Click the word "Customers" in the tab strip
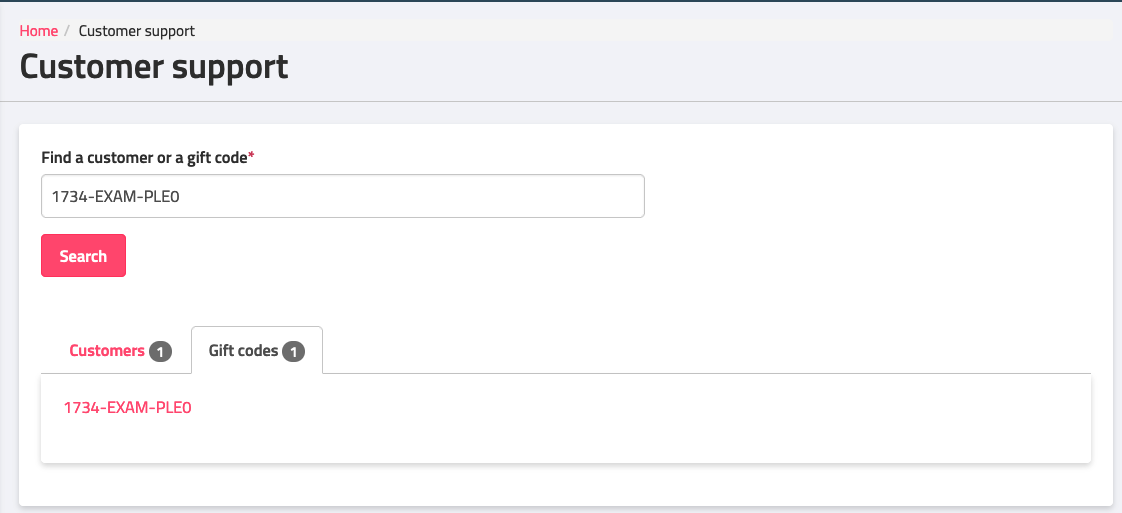 pos(107,351)
